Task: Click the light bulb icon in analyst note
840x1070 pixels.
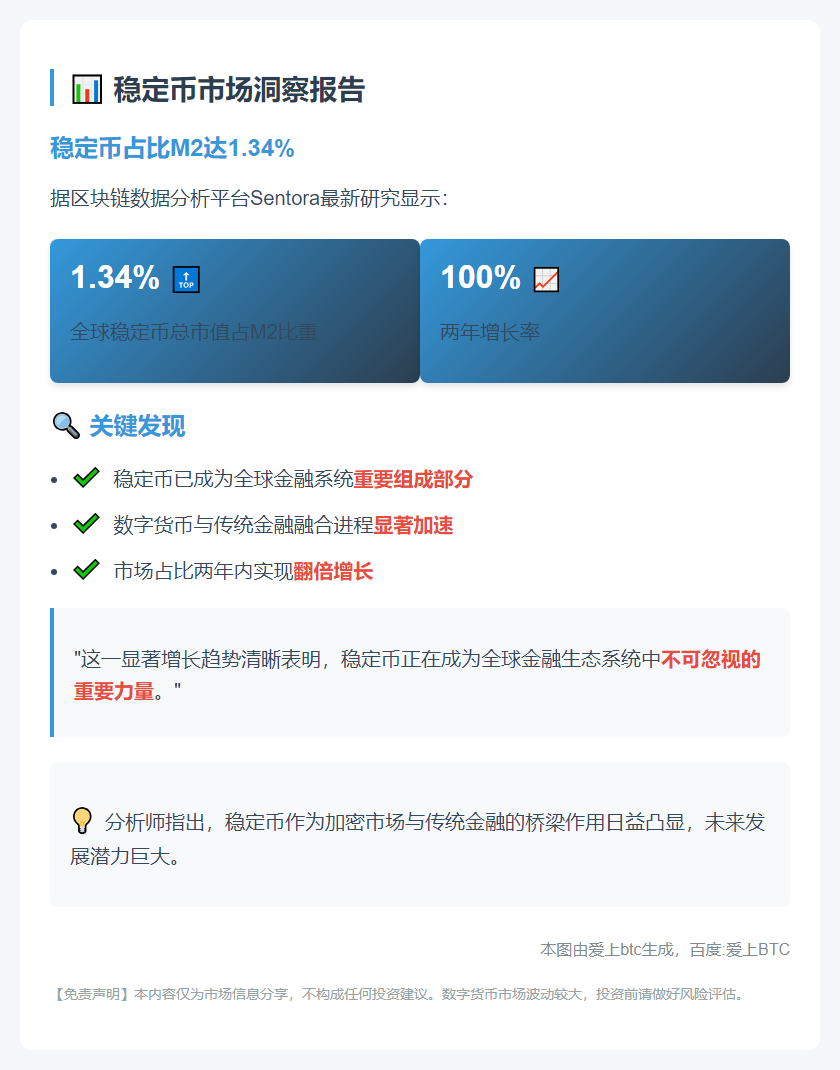Action: 82,822
